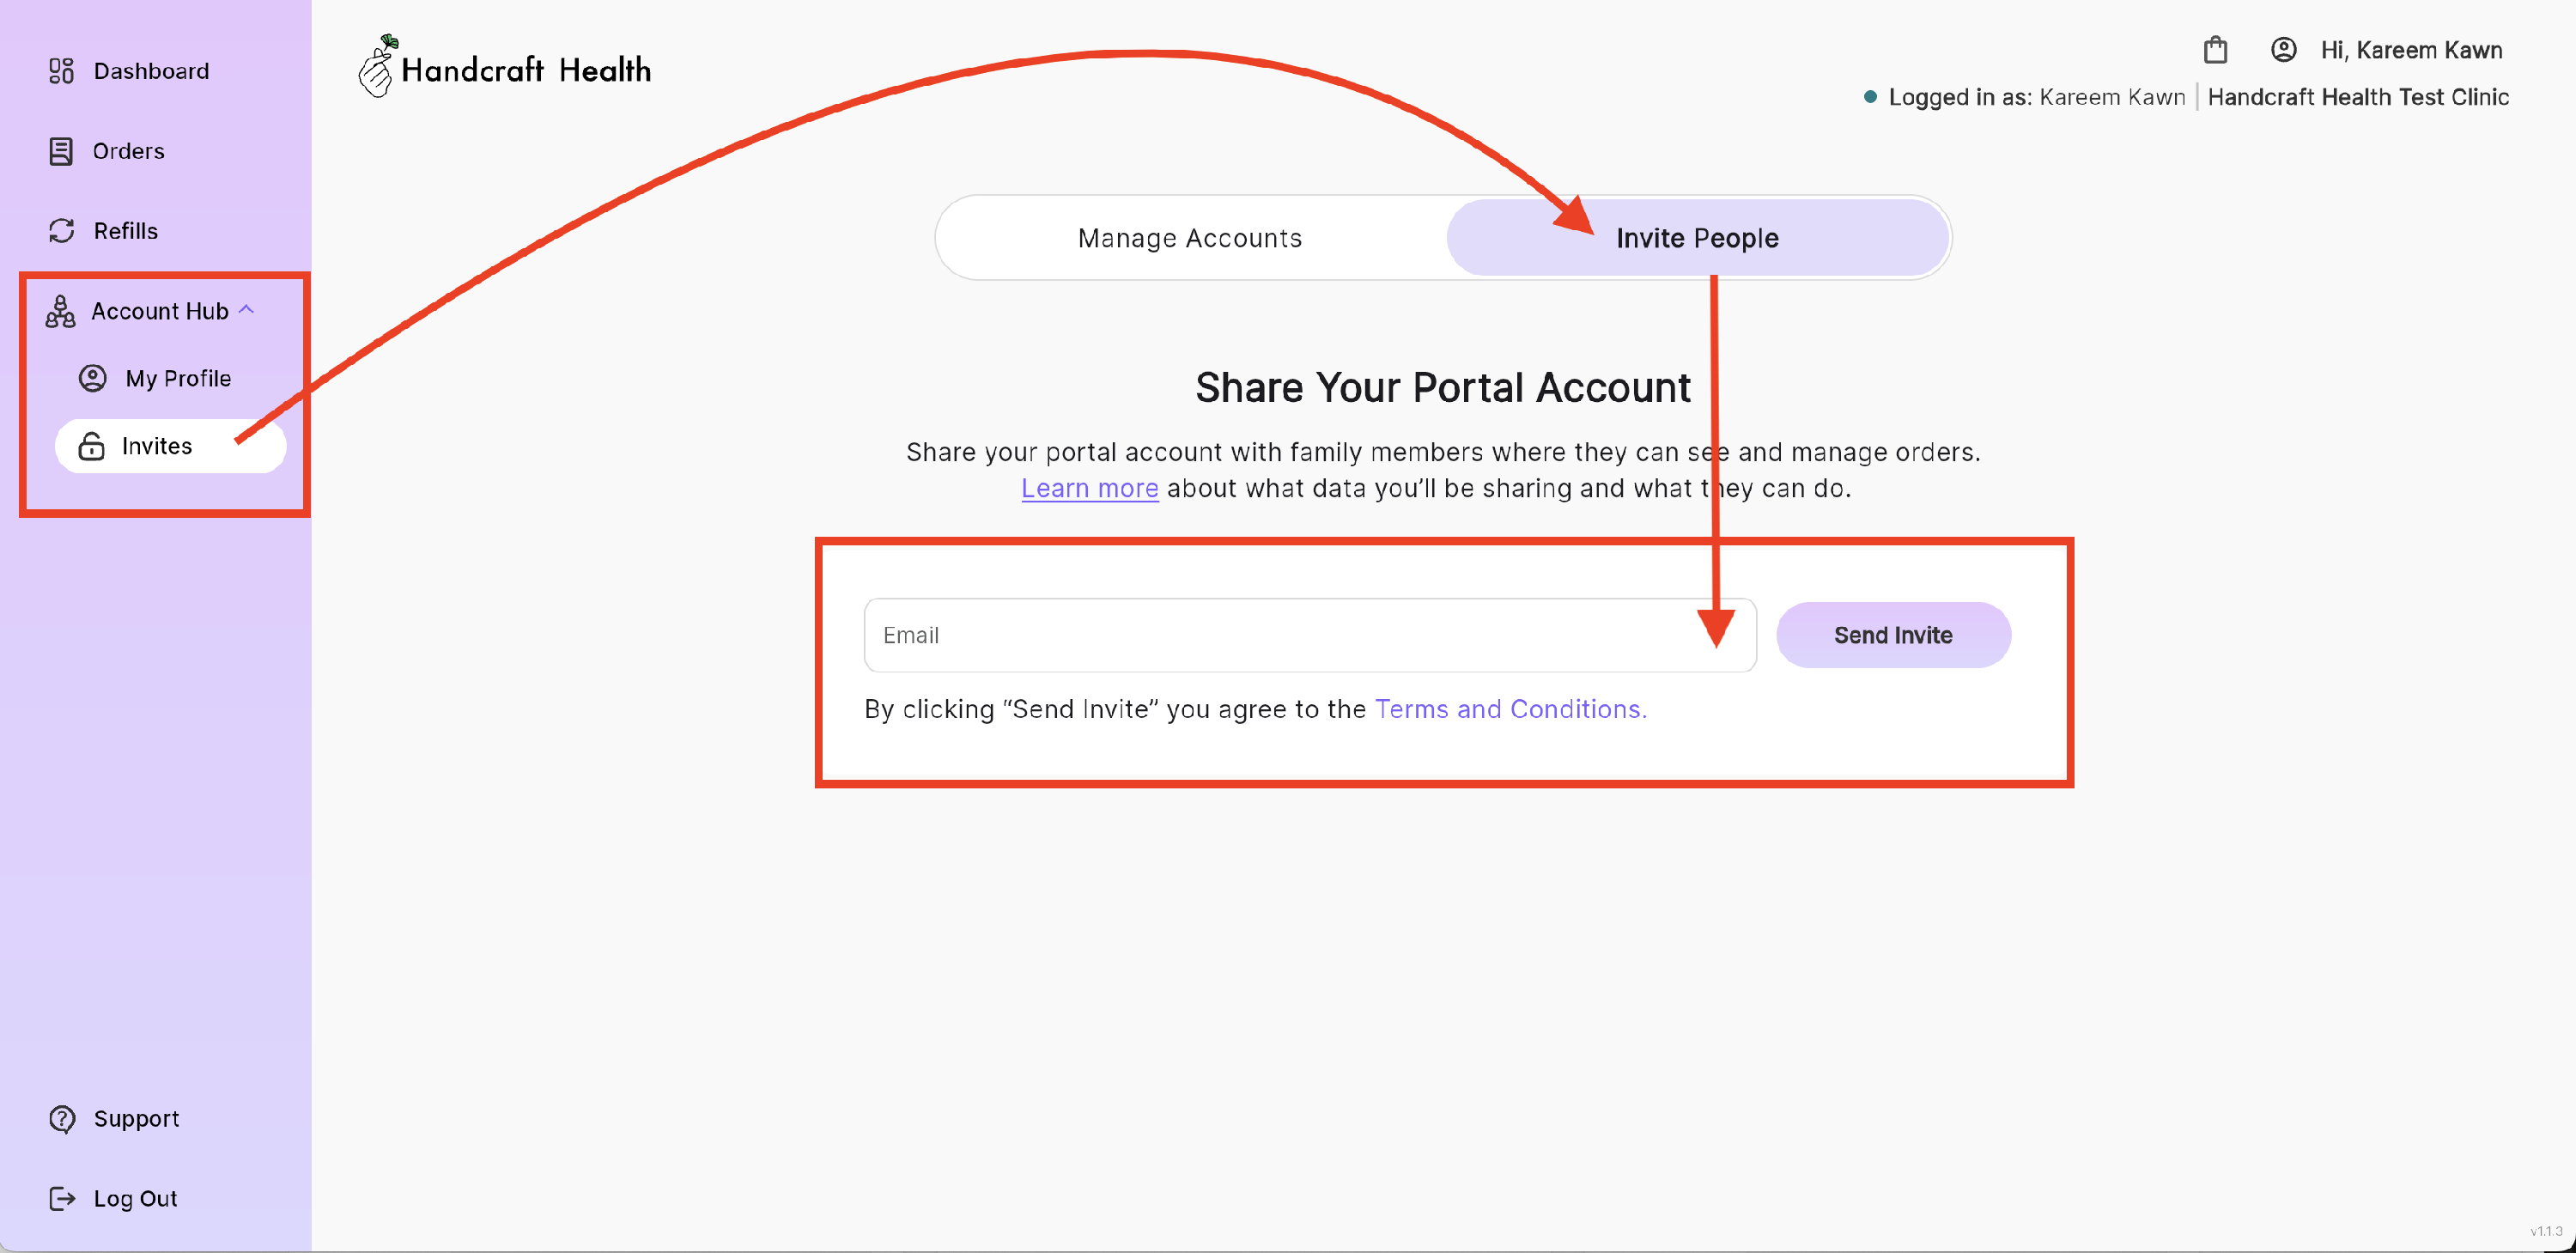2576x1253 pixels.
Task: Click the Refills circular arrows icon
Action: click(61, 231)
